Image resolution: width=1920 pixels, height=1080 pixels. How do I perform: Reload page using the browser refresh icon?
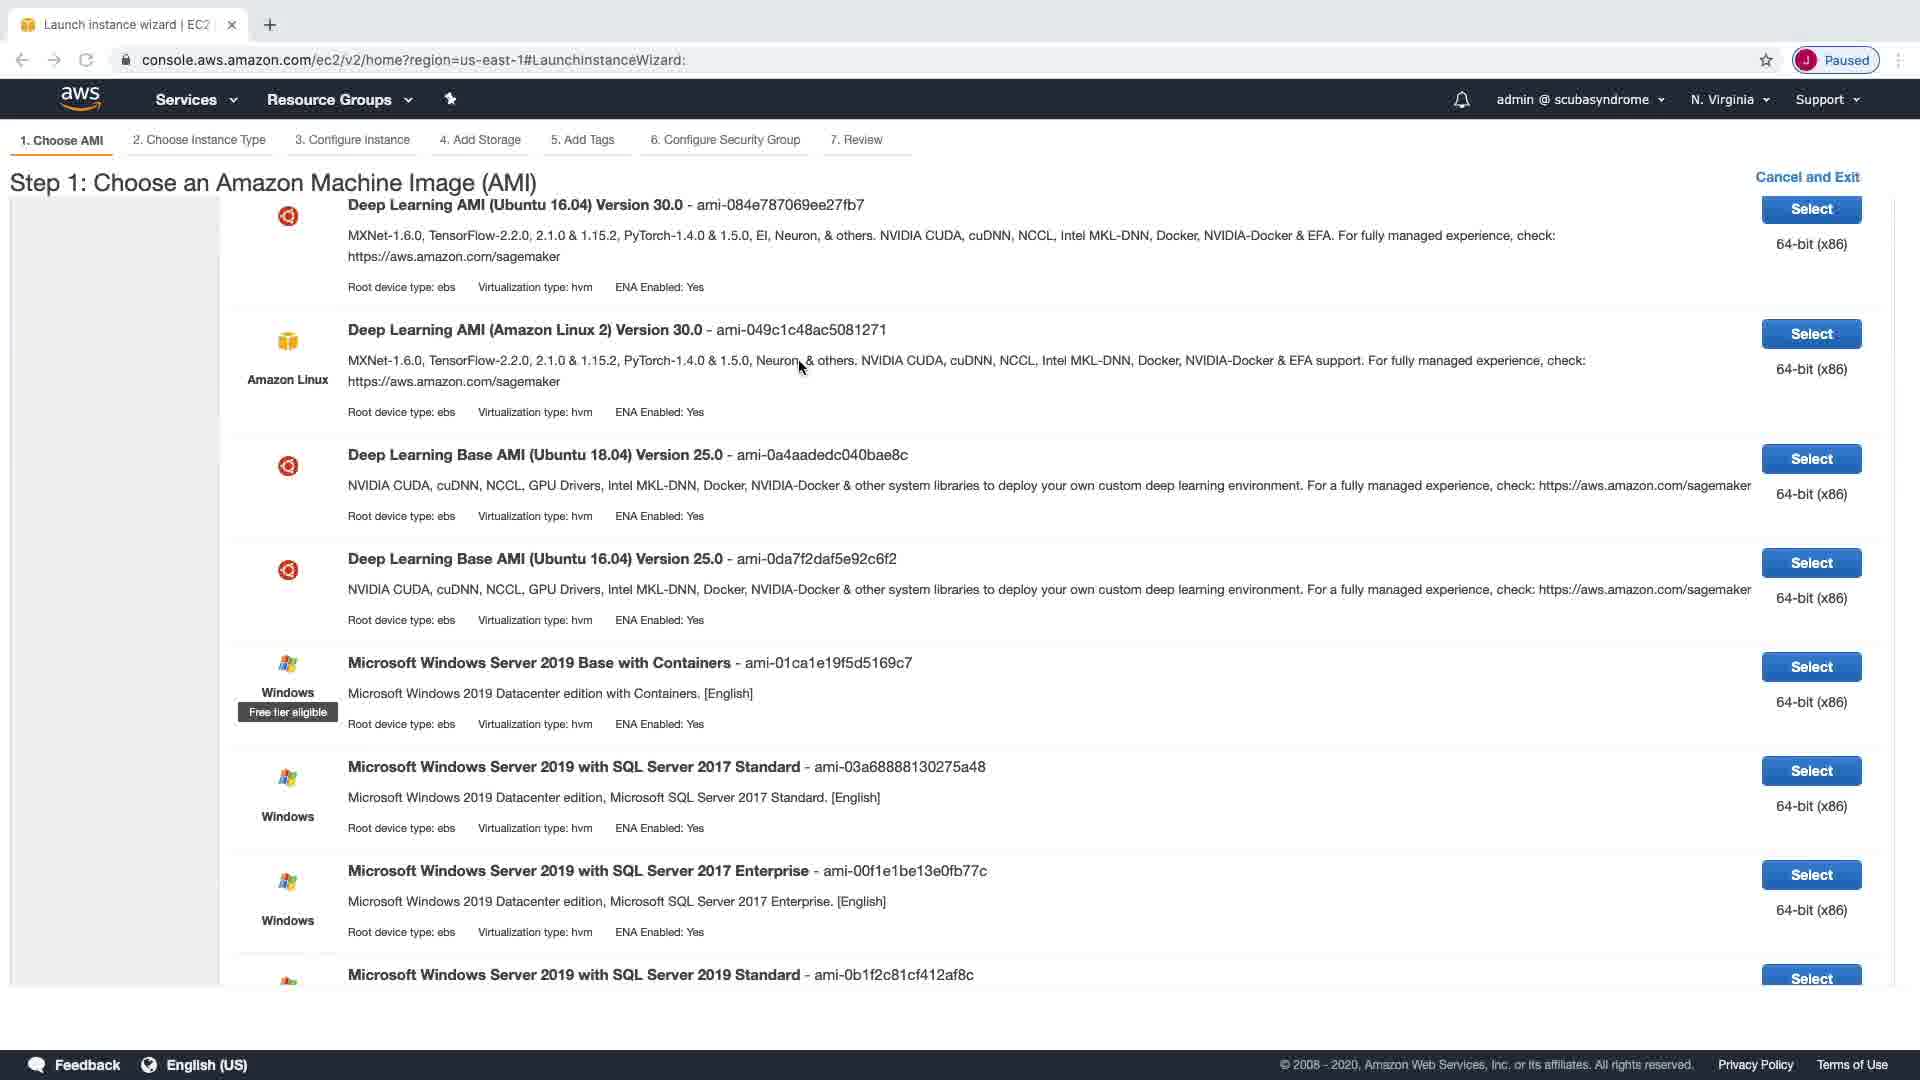(86, 60)
